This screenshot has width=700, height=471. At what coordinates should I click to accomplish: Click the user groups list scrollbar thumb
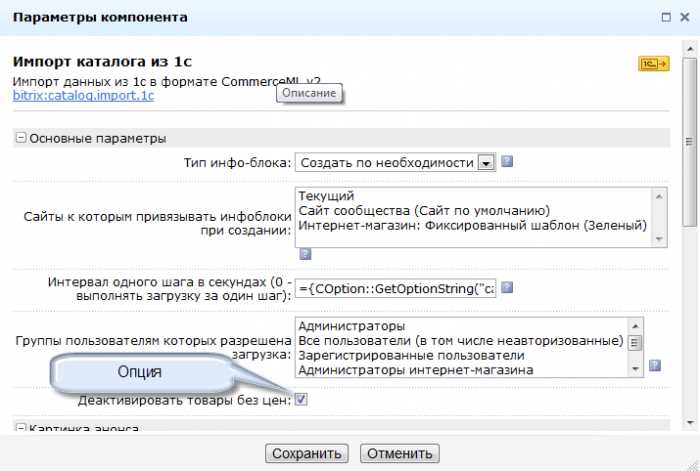pyautogui.click(x=635, y=343)
